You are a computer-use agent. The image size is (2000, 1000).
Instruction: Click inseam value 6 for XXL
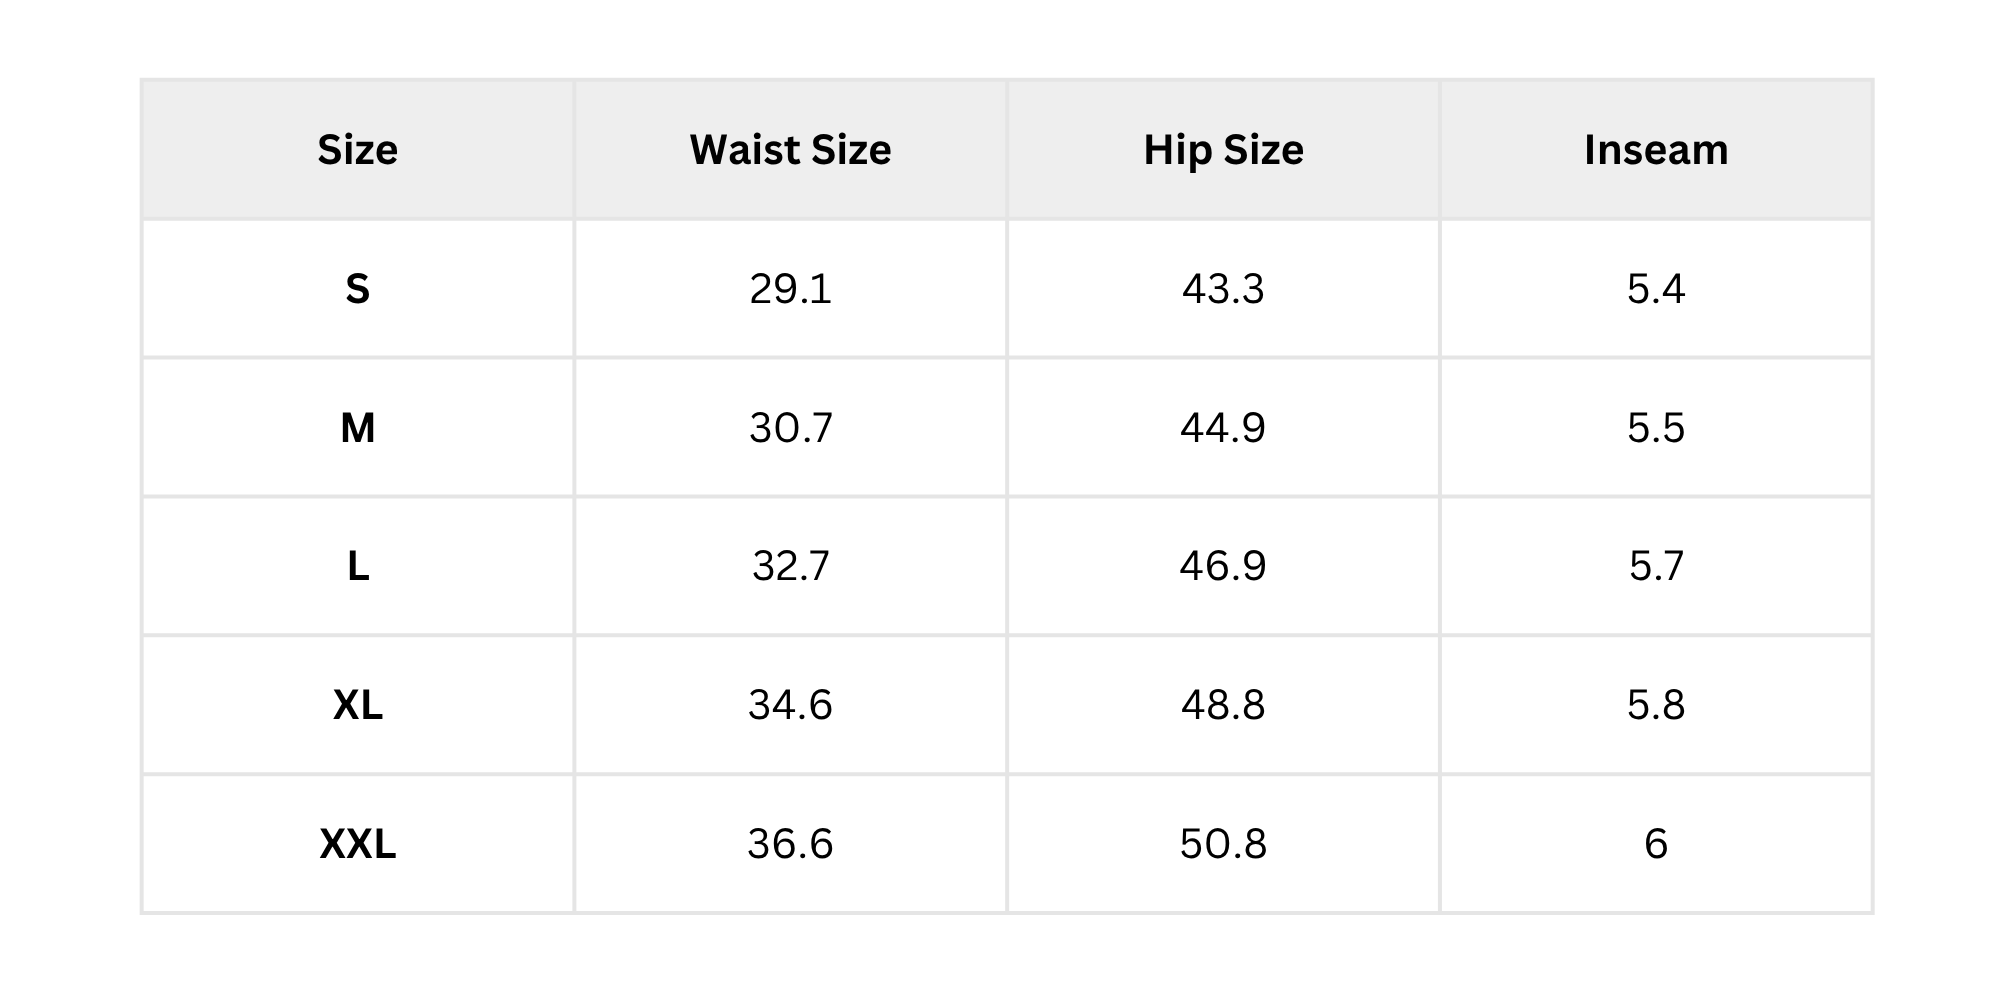pyautogui.click(x=1656, y=844)
